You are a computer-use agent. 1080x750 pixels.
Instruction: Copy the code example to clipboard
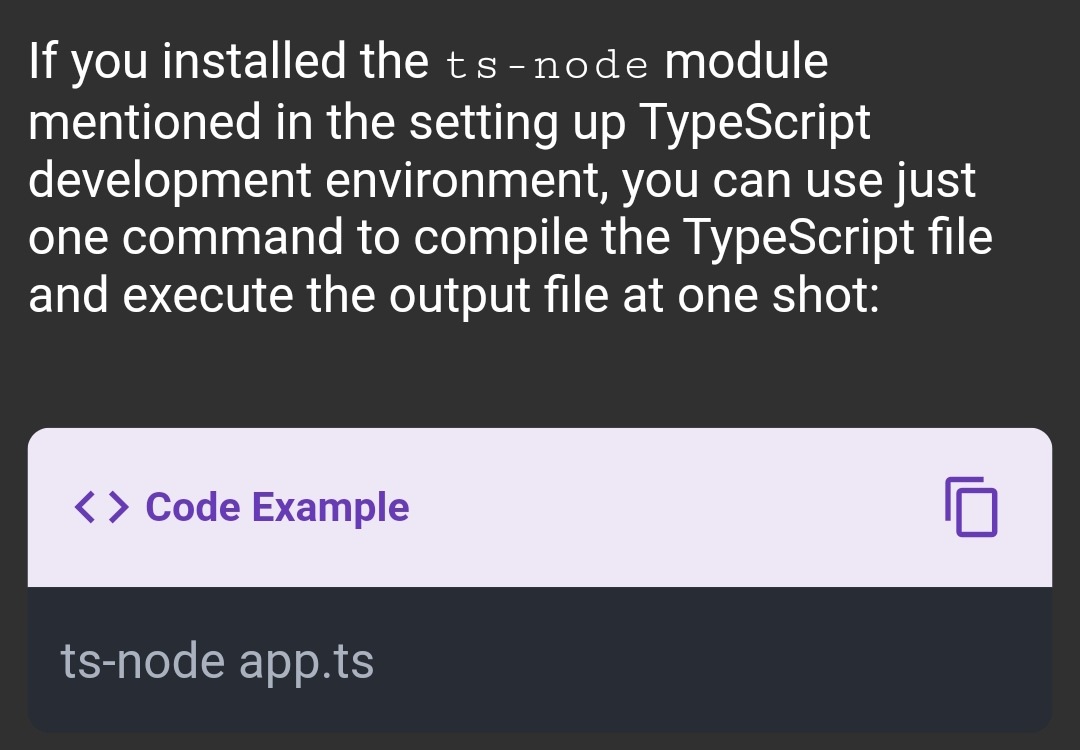pos(971,507)
